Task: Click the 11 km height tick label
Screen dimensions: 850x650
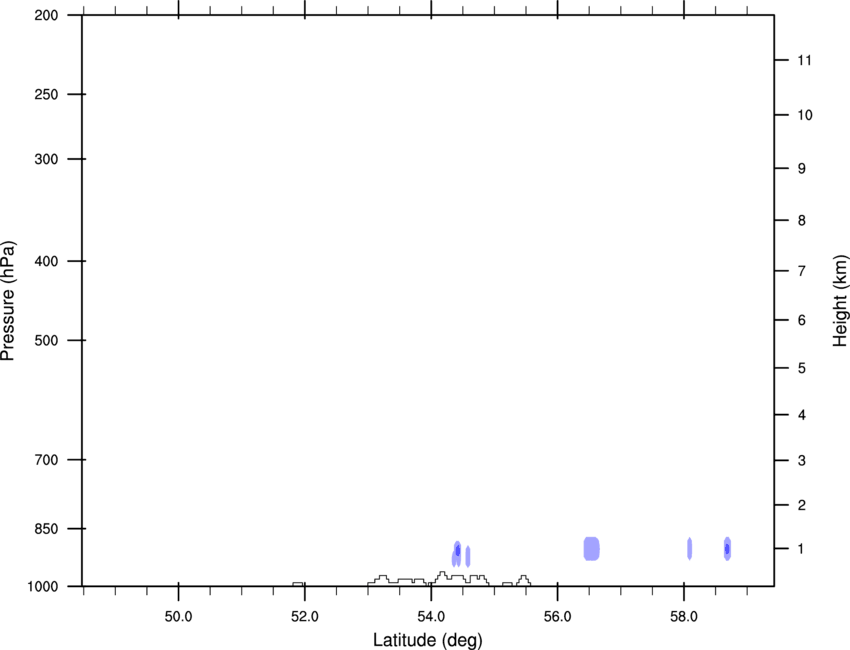Action: pyautogui.click(x=805, y=60)
